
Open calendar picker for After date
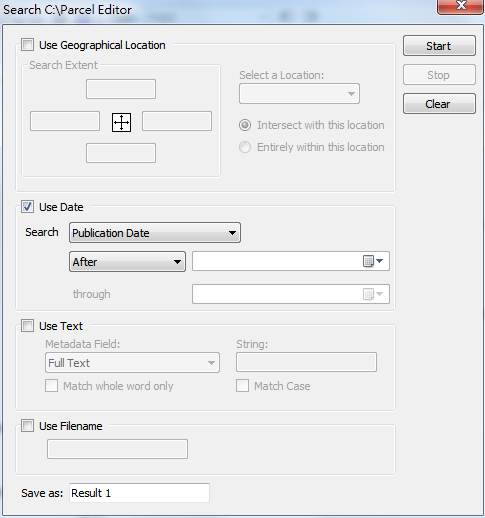(x=373, y=261)
